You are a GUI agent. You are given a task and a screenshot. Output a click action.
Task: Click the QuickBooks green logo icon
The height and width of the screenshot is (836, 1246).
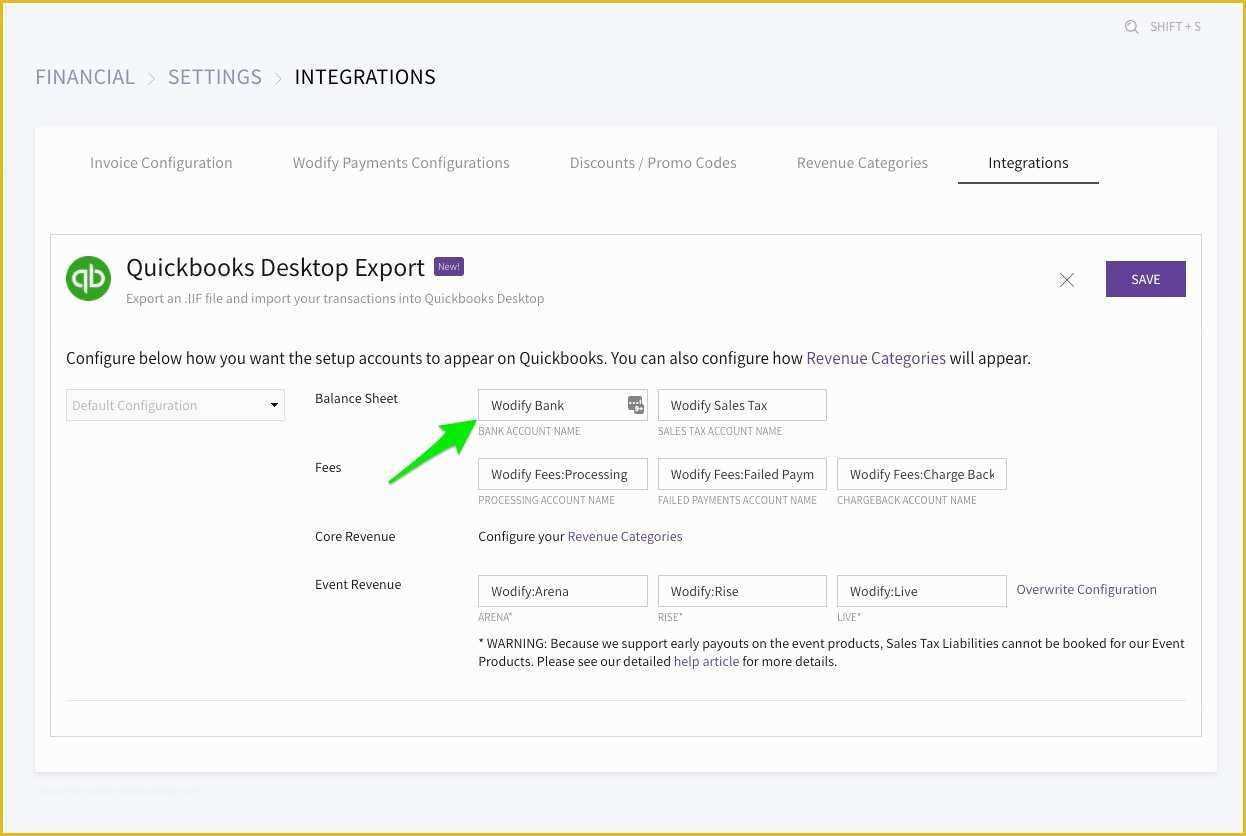tap(88, 278)
